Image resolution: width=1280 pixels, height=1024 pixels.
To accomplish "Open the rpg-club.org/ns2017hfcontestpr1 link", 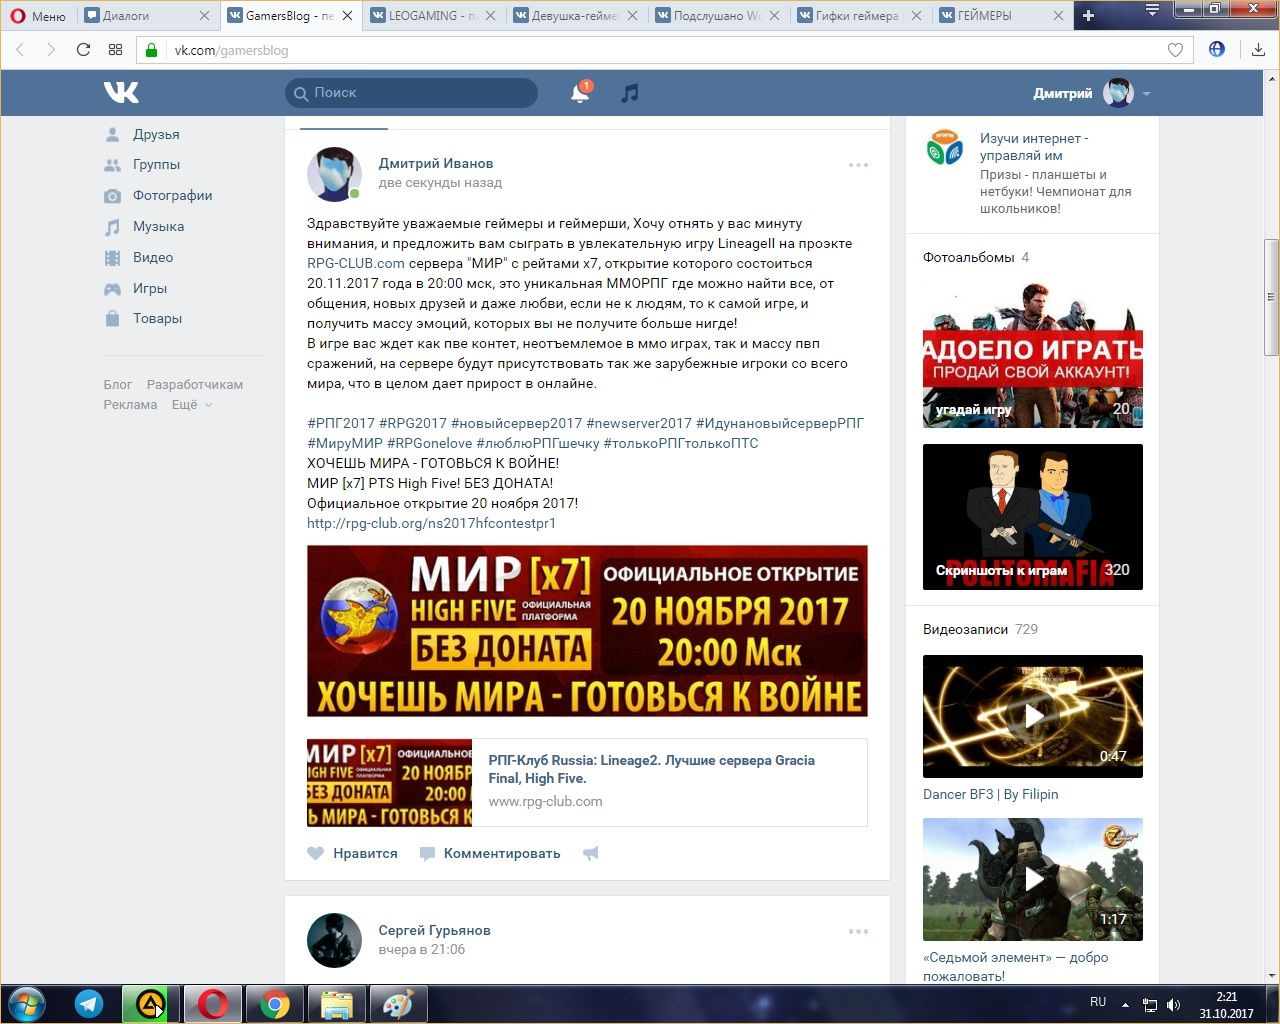I will [431, 523].
